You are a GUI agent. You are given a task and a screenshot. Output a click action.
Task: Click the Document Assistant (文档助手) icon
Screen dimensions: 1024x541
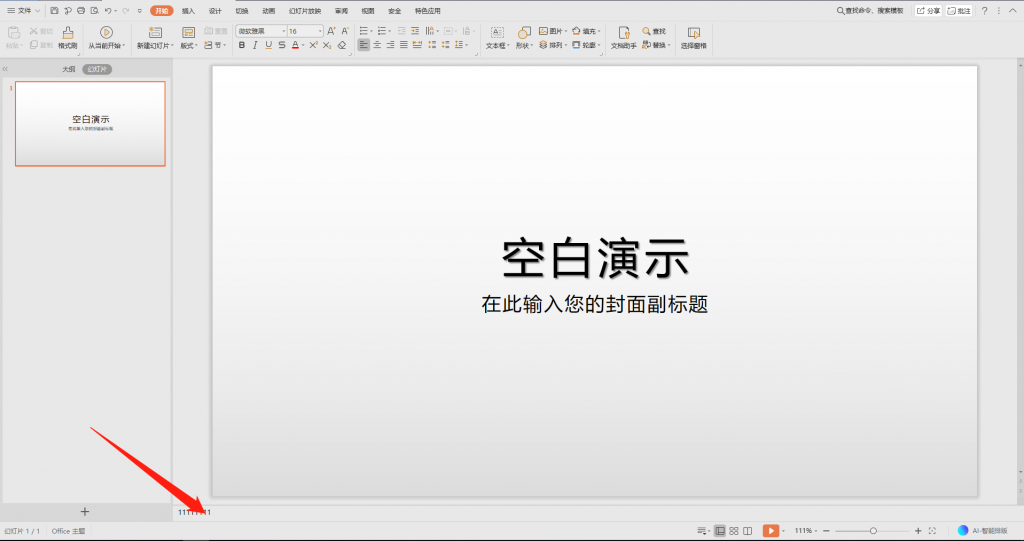(623, 33)
